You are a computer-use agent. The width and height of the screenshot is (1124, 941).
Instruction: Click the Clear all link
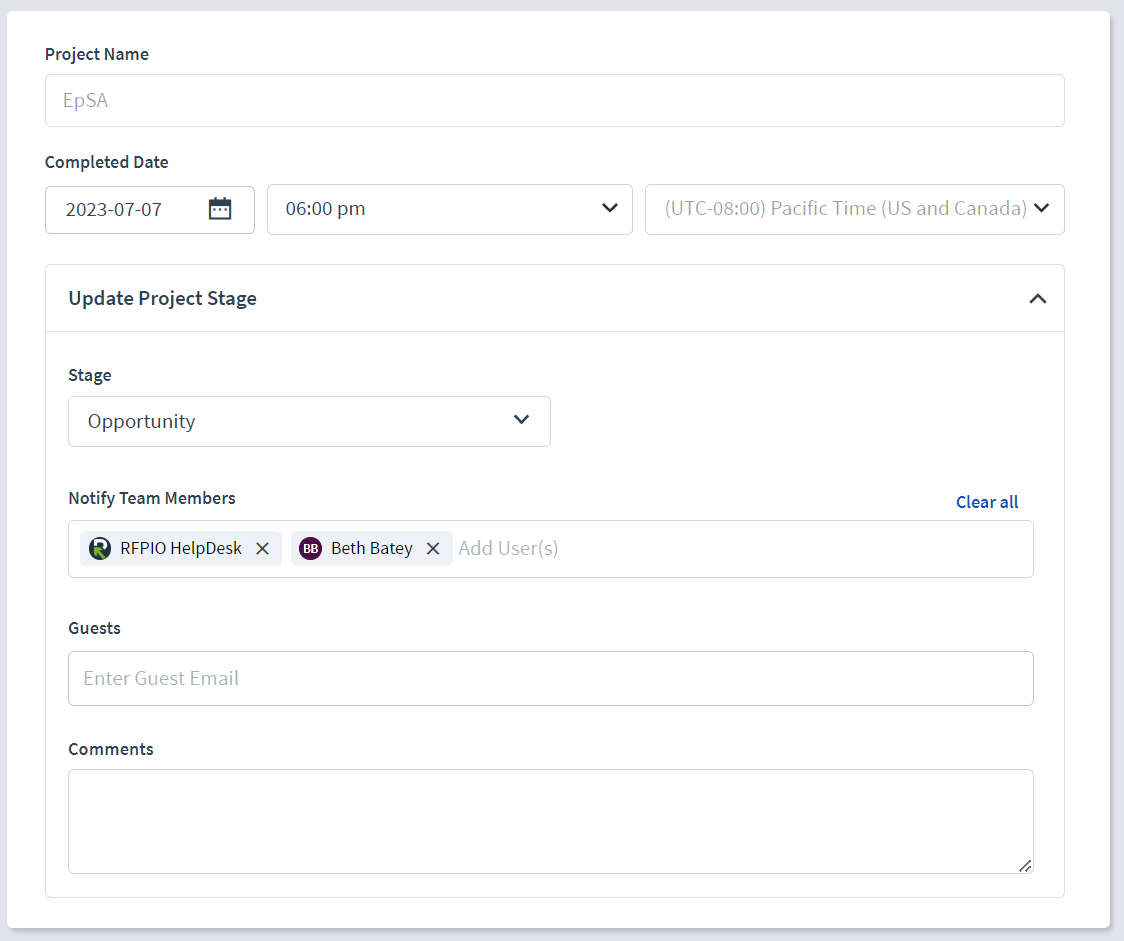coord(986,502)
